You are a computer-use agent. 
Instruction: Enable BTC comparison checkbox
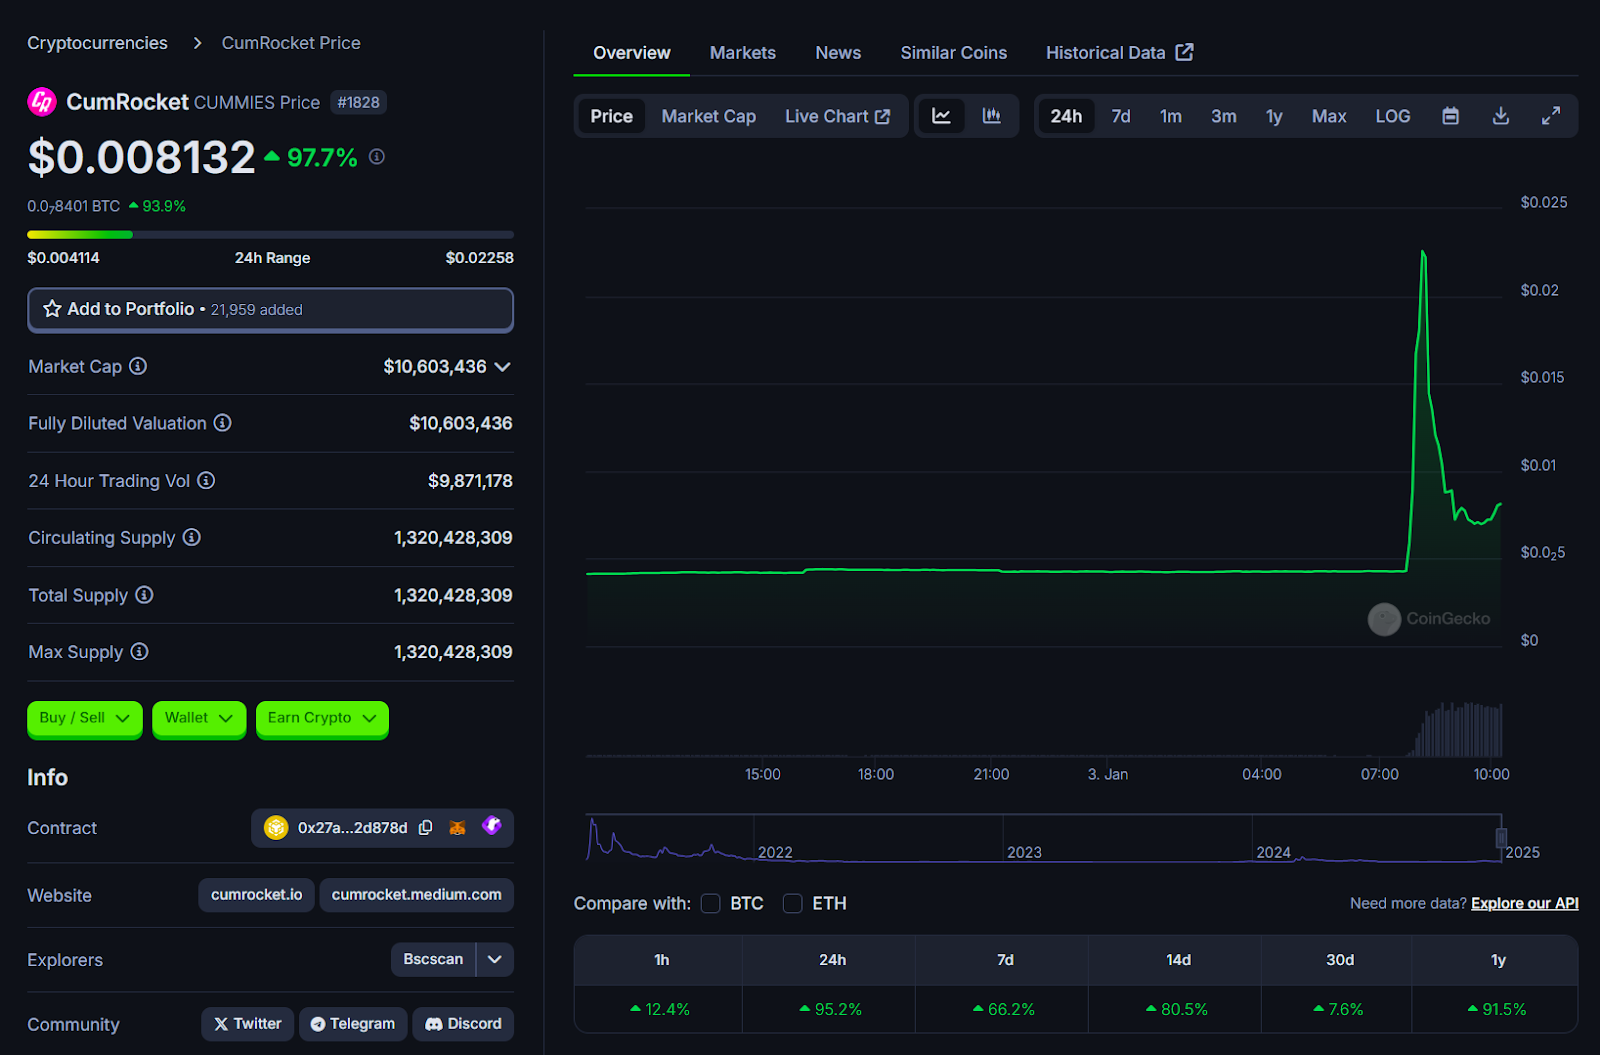pos(711,904)
